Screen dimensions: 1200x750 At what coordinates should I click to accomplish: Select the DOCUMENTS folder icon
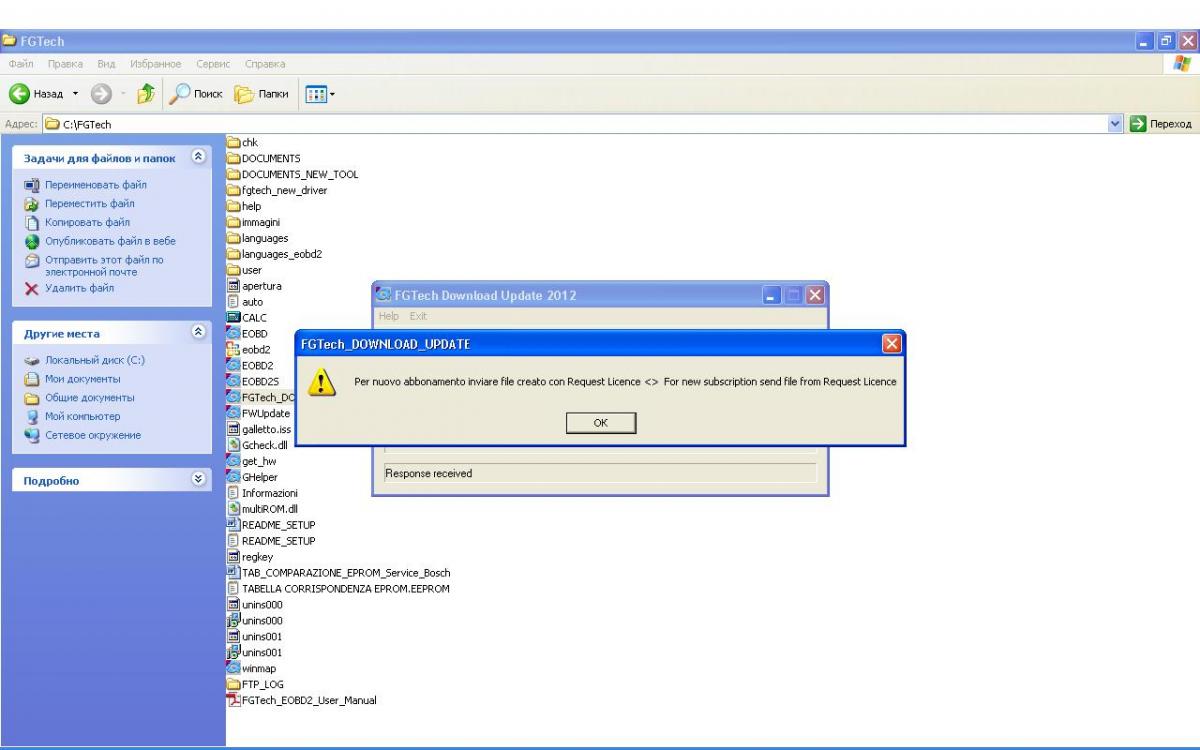click(x=235, y=158)
